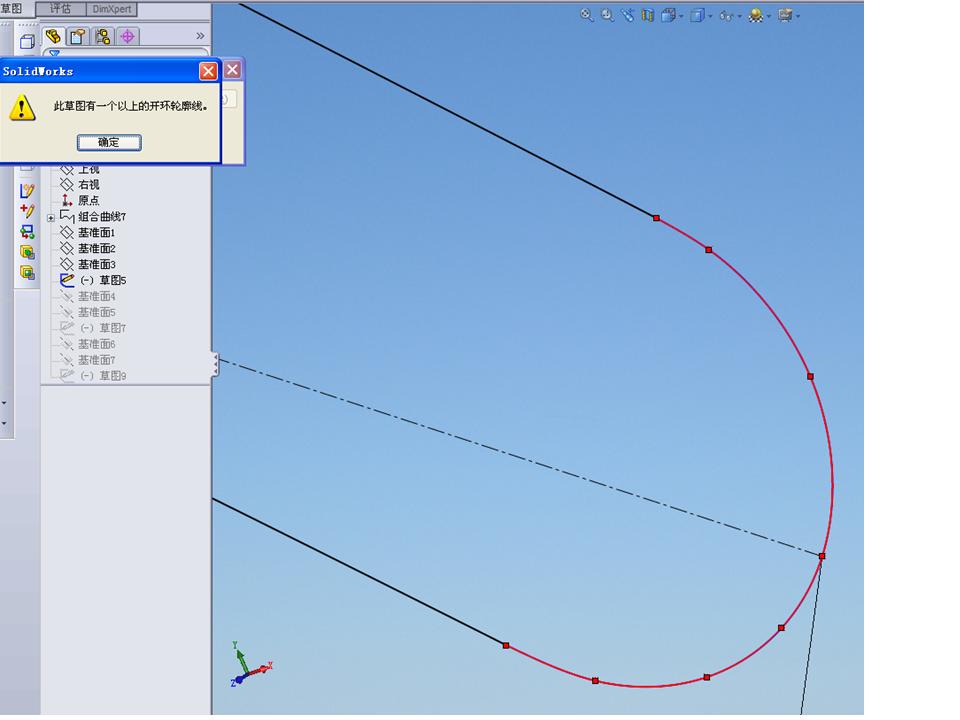Select suppressed (-) 草图9 in feature tree

click(x=103, y=375)
